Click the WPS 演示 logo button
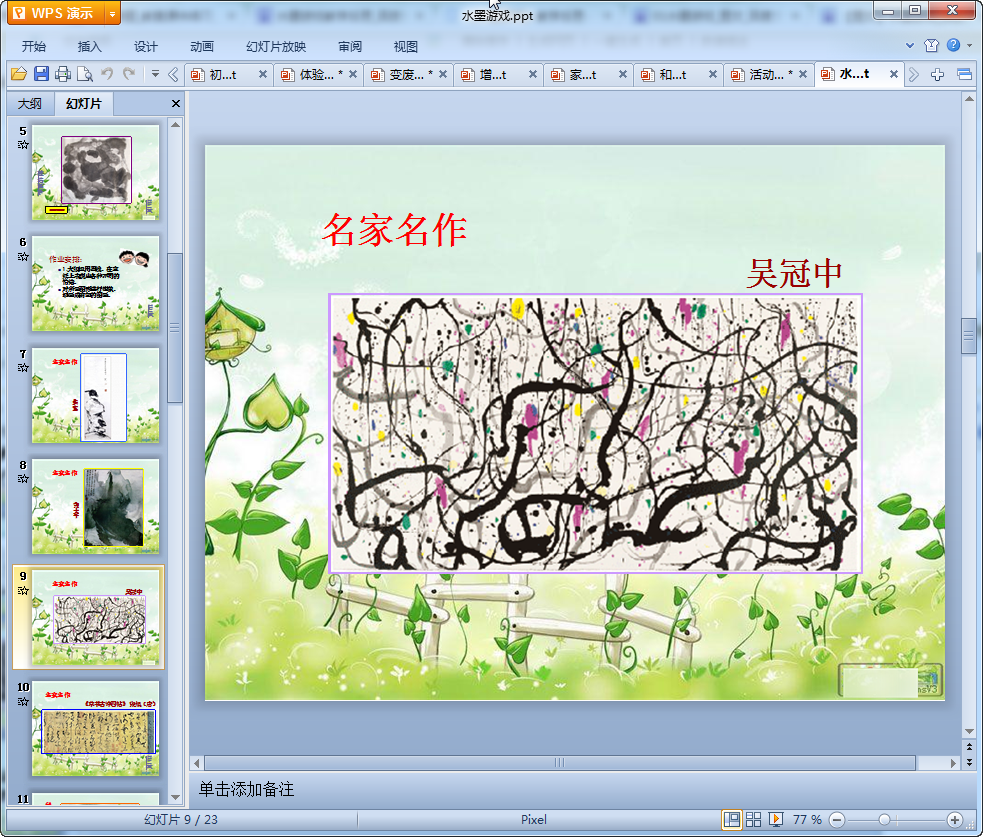This screenshot has height=837, width=983. 56,13
